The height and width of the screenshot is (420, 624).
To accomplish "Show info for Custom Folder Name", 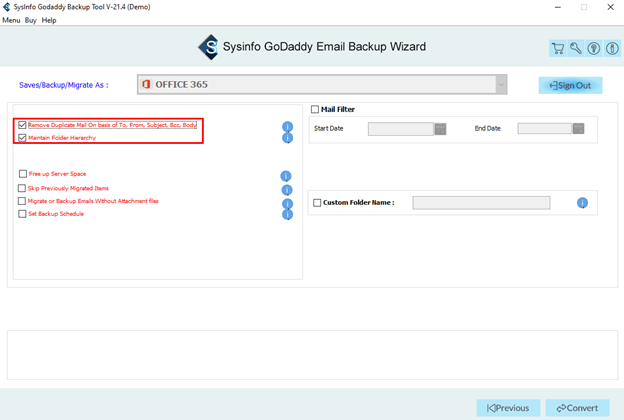I will (582, 203).
